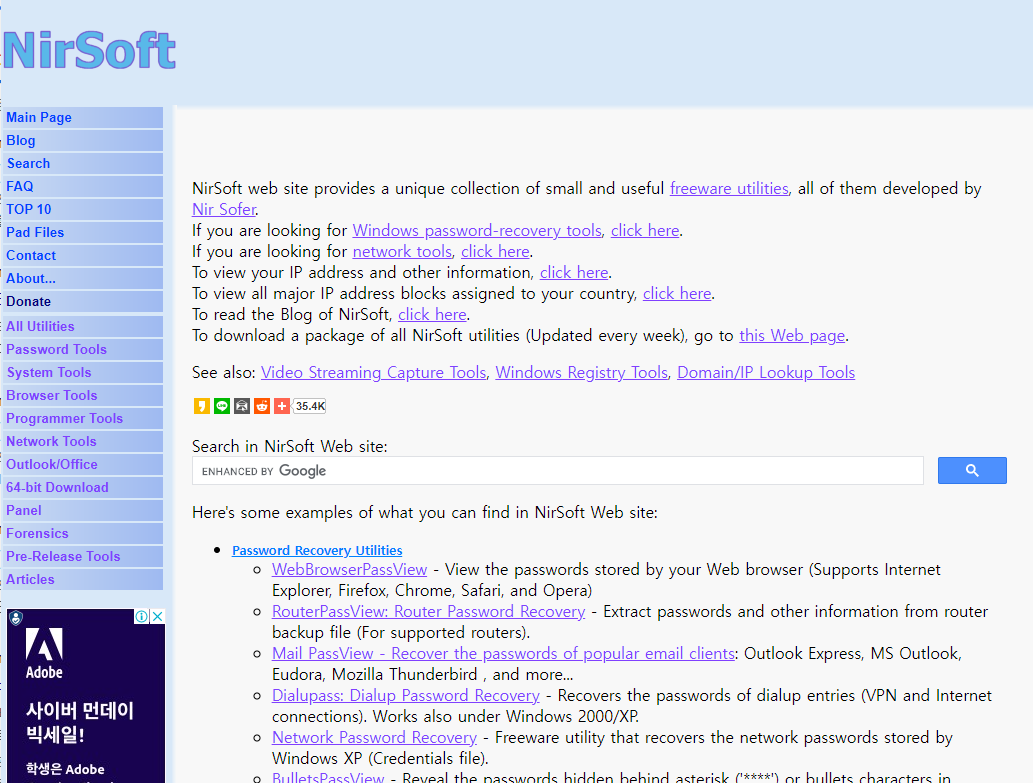Open the ad info (i) icon
The width and height of the screenshot is (1033, 783).
(142, 616)
